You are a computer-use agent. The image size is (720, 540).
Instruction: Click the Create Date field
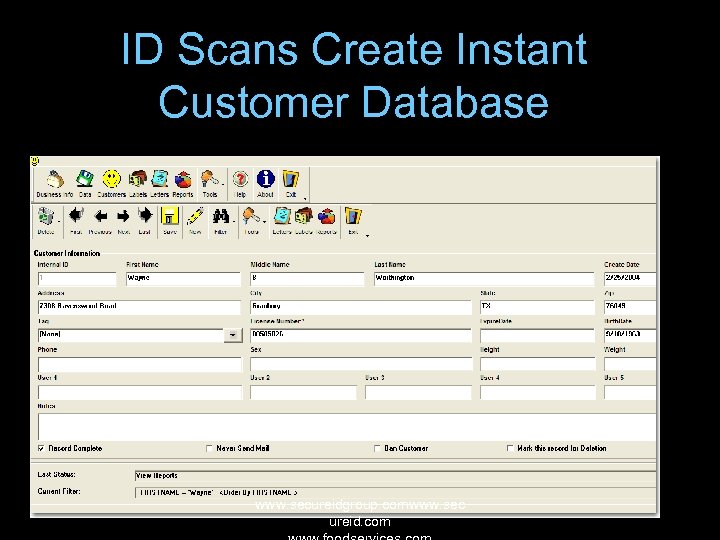(x=630, y=279)
